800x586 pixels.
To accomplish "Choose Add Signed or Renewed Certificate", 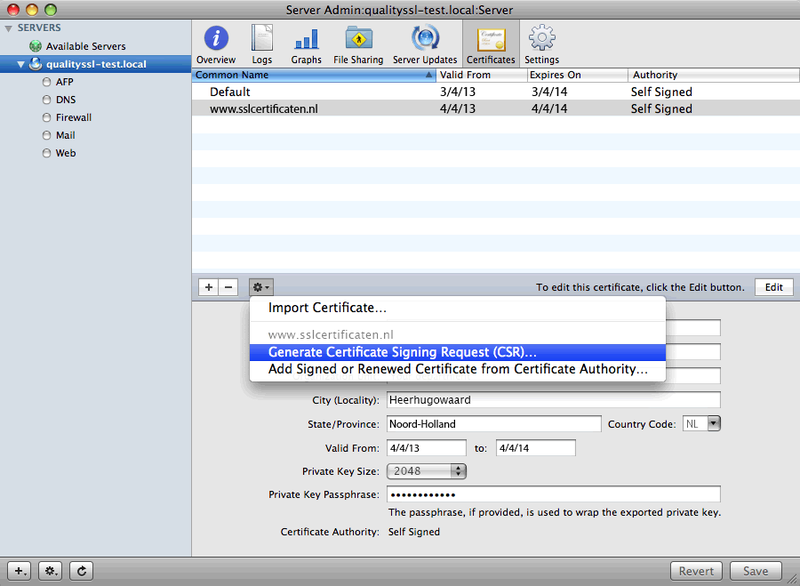I will point(458,369).
